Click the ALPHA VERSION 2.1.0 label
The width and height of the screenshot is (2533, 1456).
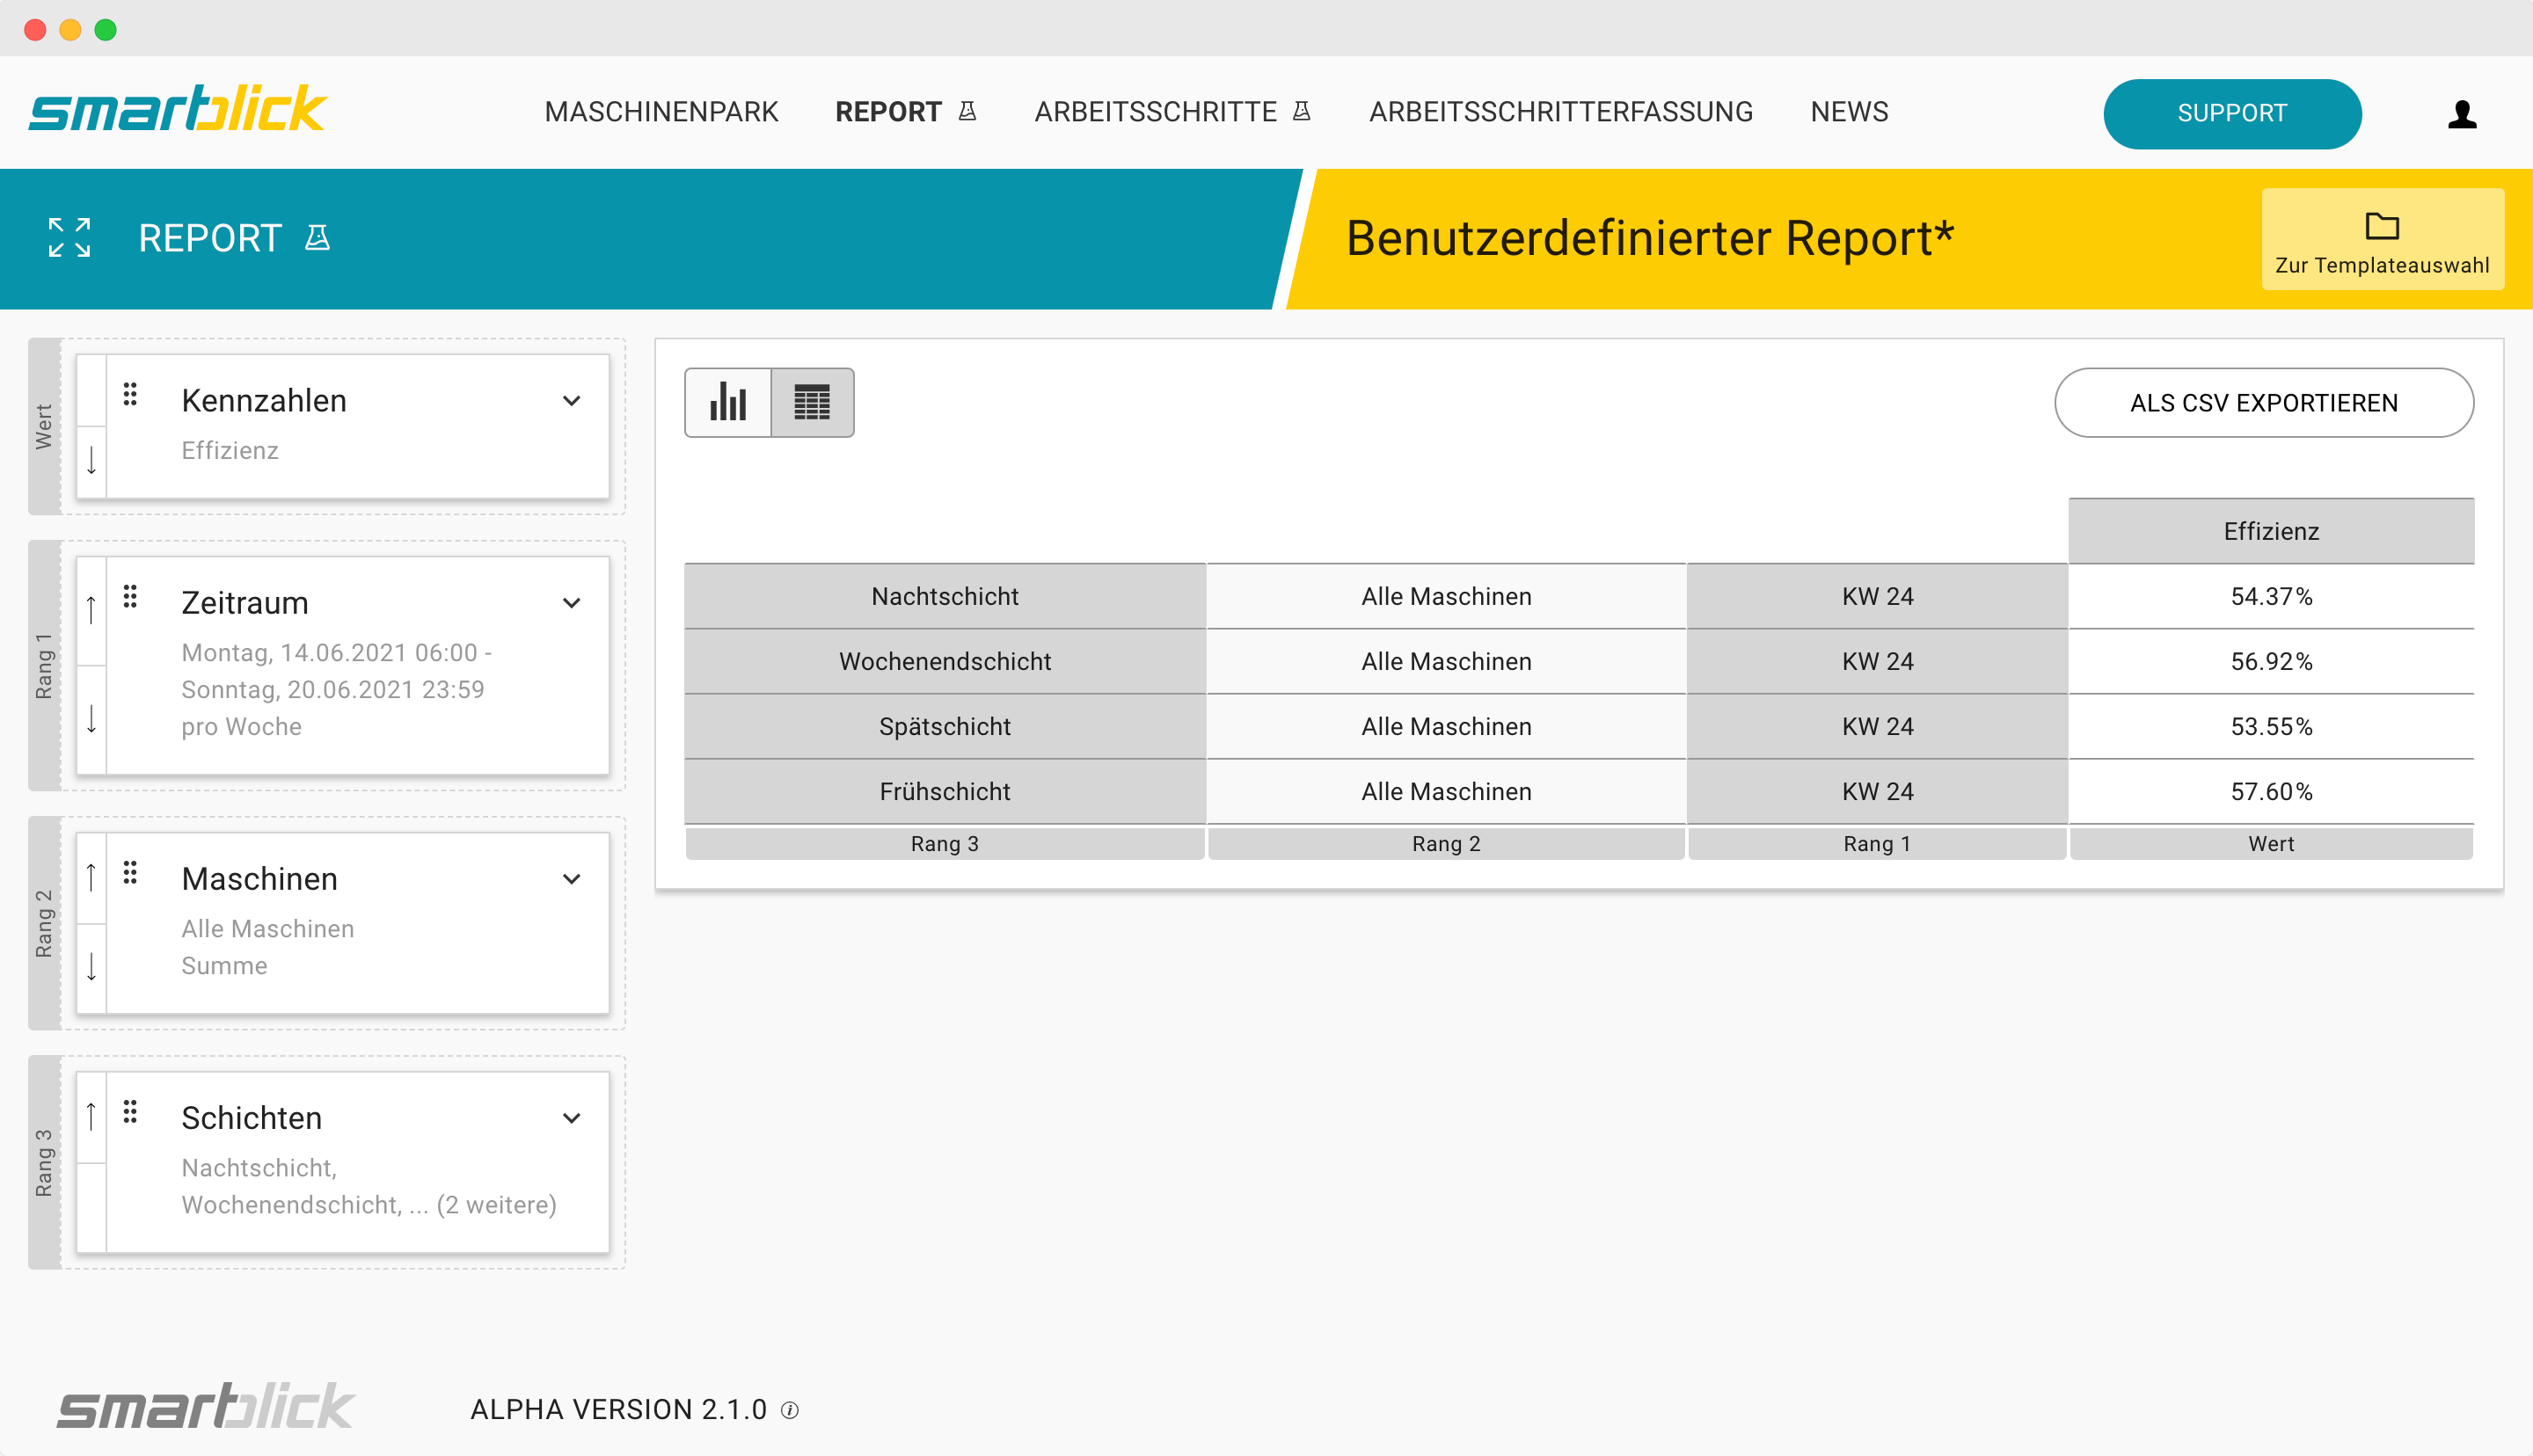point(618,1409)
